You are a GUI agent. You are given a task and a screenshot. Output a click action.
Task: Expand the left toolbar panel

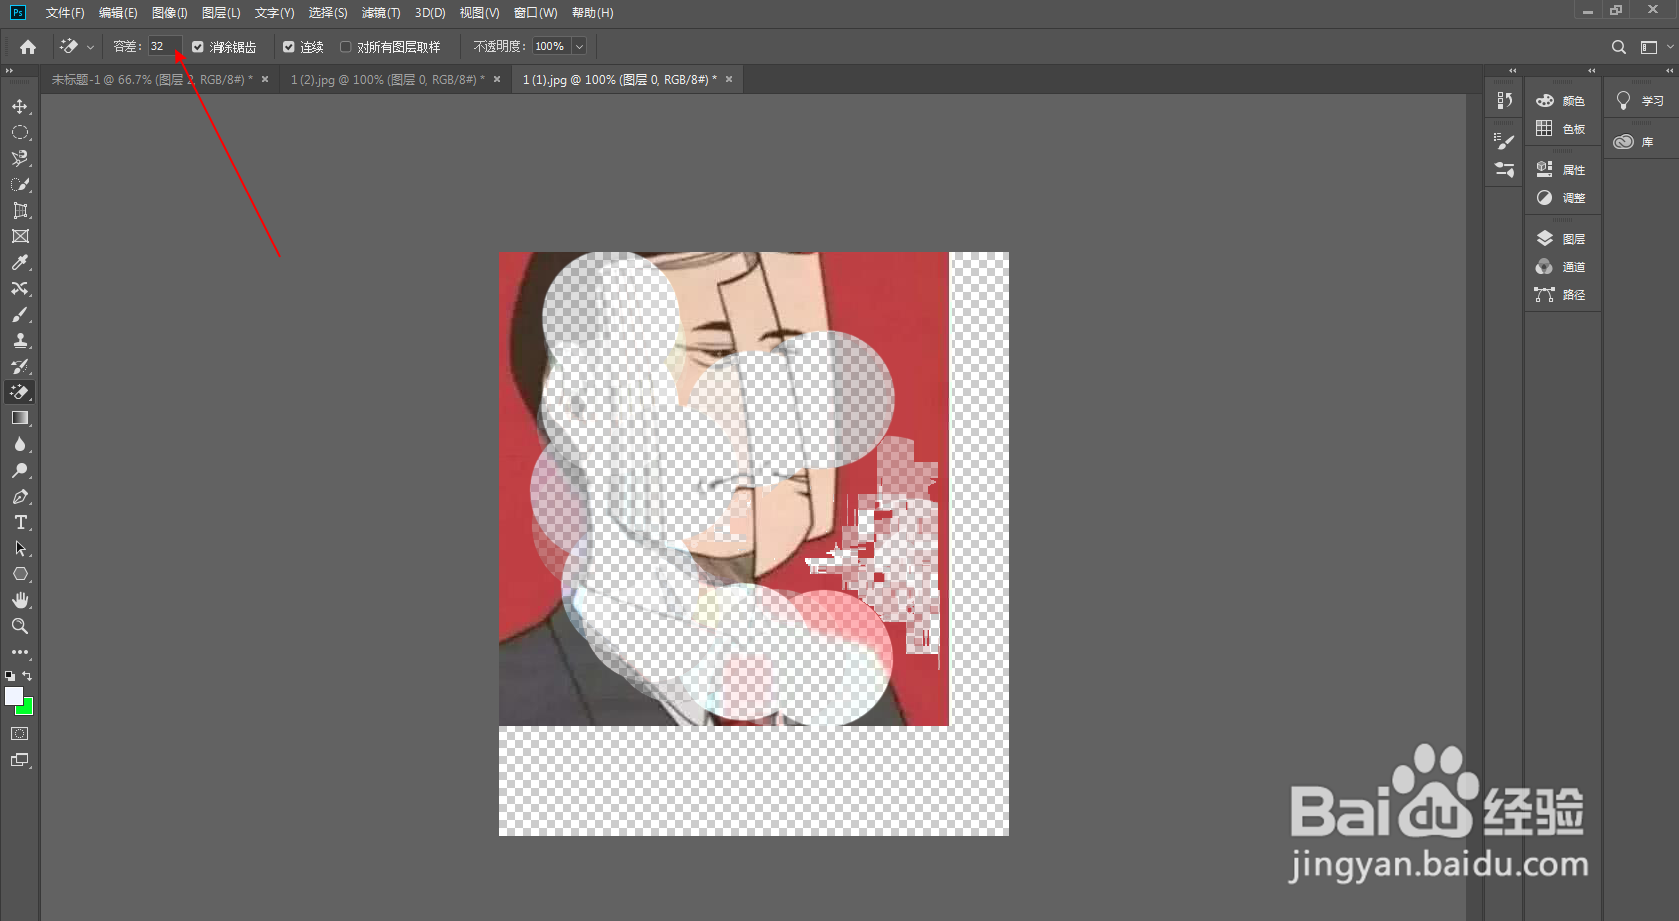pos(9,71)
